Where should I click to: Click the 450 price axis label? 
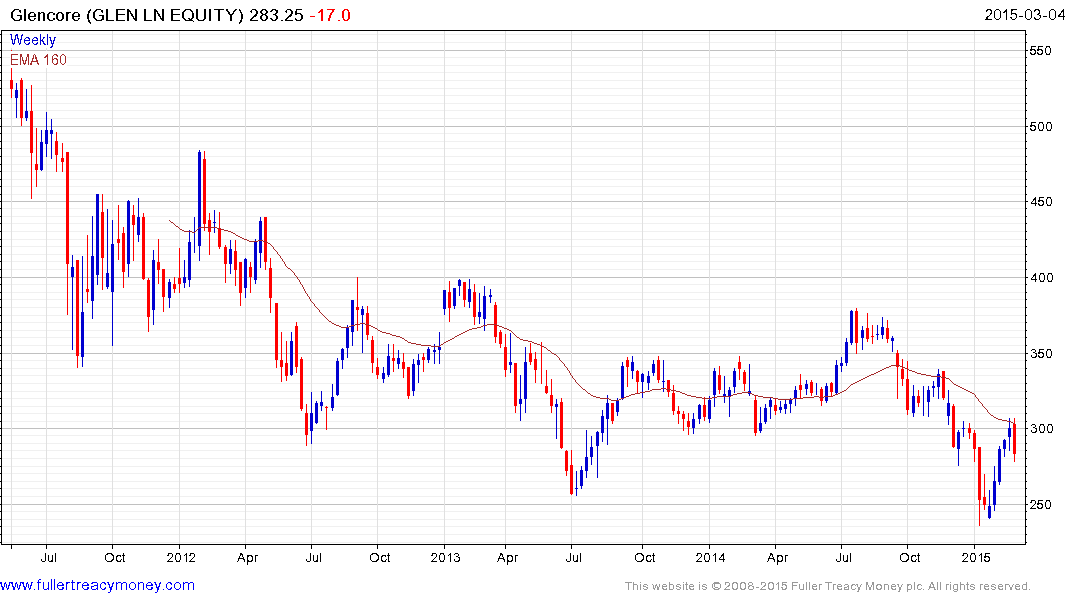1041,202
